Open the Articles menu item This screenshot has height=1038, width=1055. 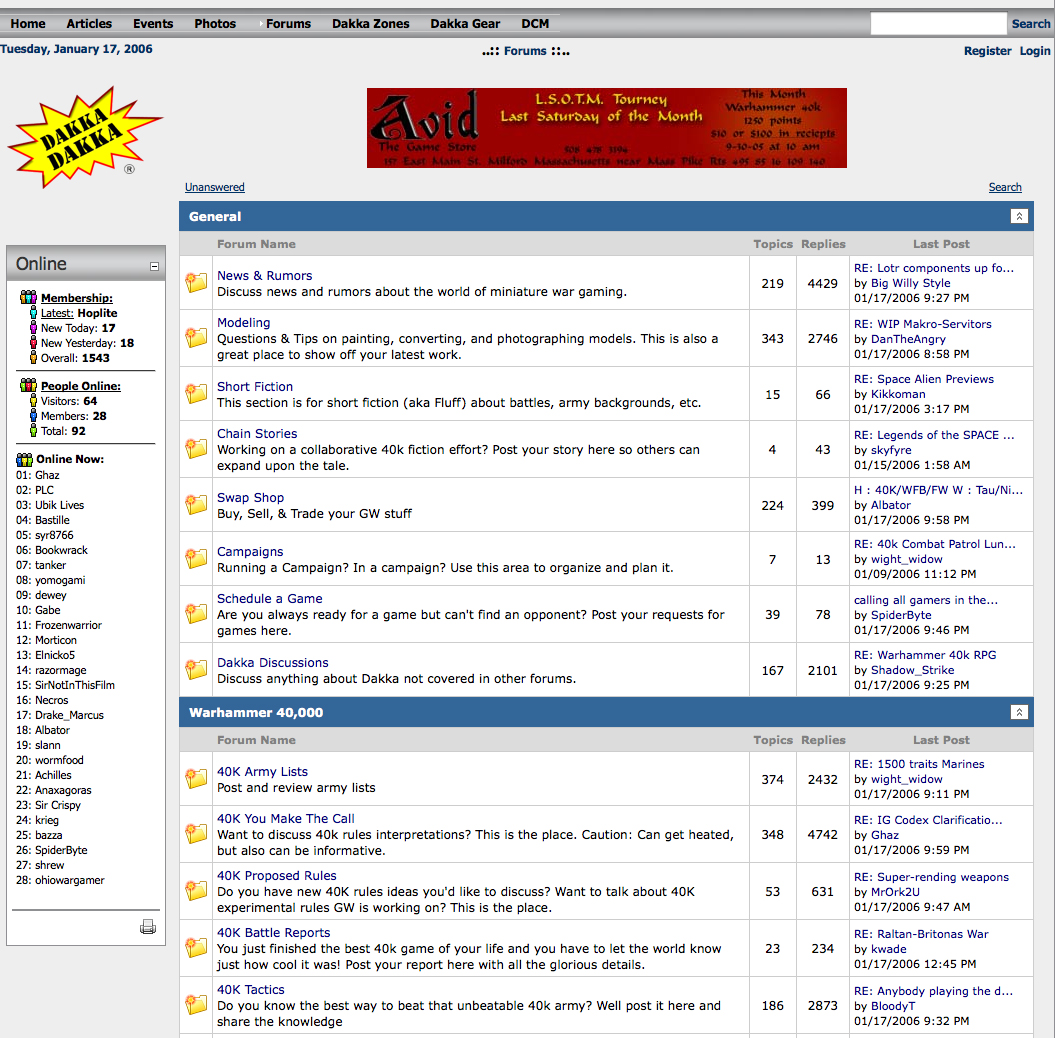(x=89, y=24)
